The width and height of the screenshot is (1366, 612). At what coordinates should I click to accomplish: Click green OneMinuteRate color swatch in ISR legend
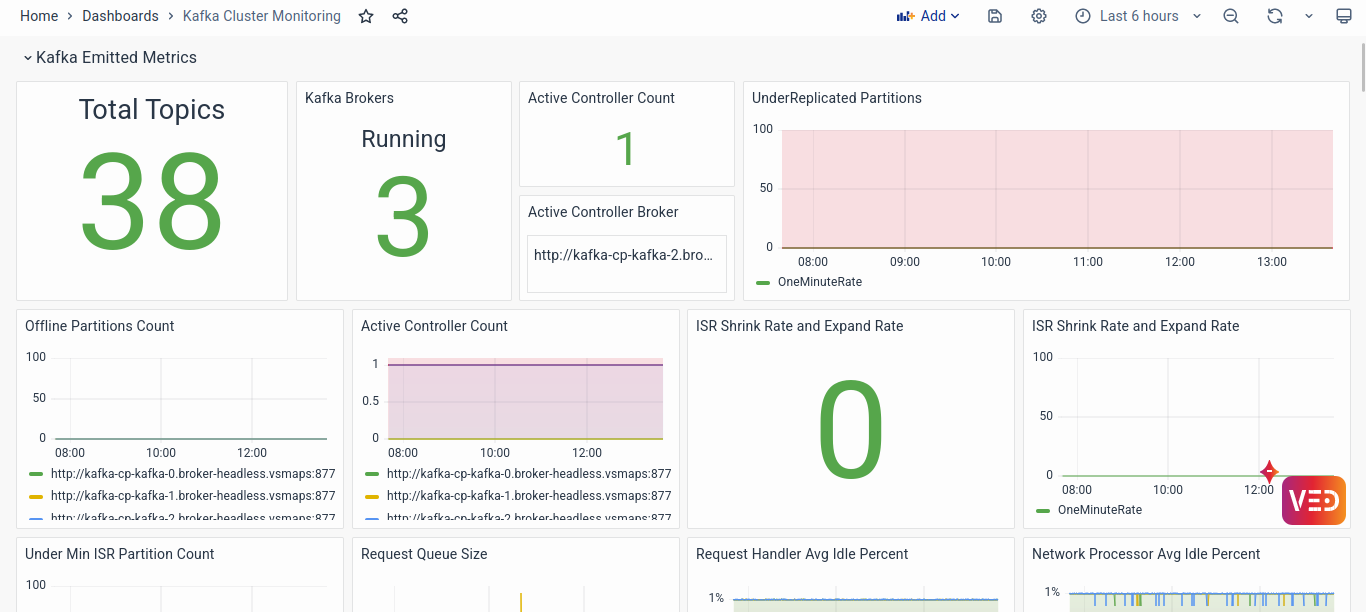(x=1043, y=510)
